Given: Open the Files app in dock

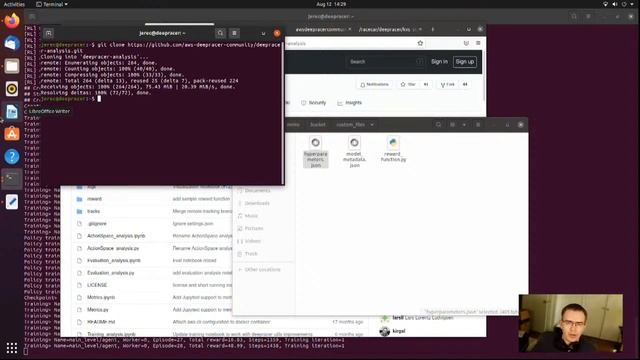Looking at the screenshot, I should pyautogui.click(x=12, y=66).
